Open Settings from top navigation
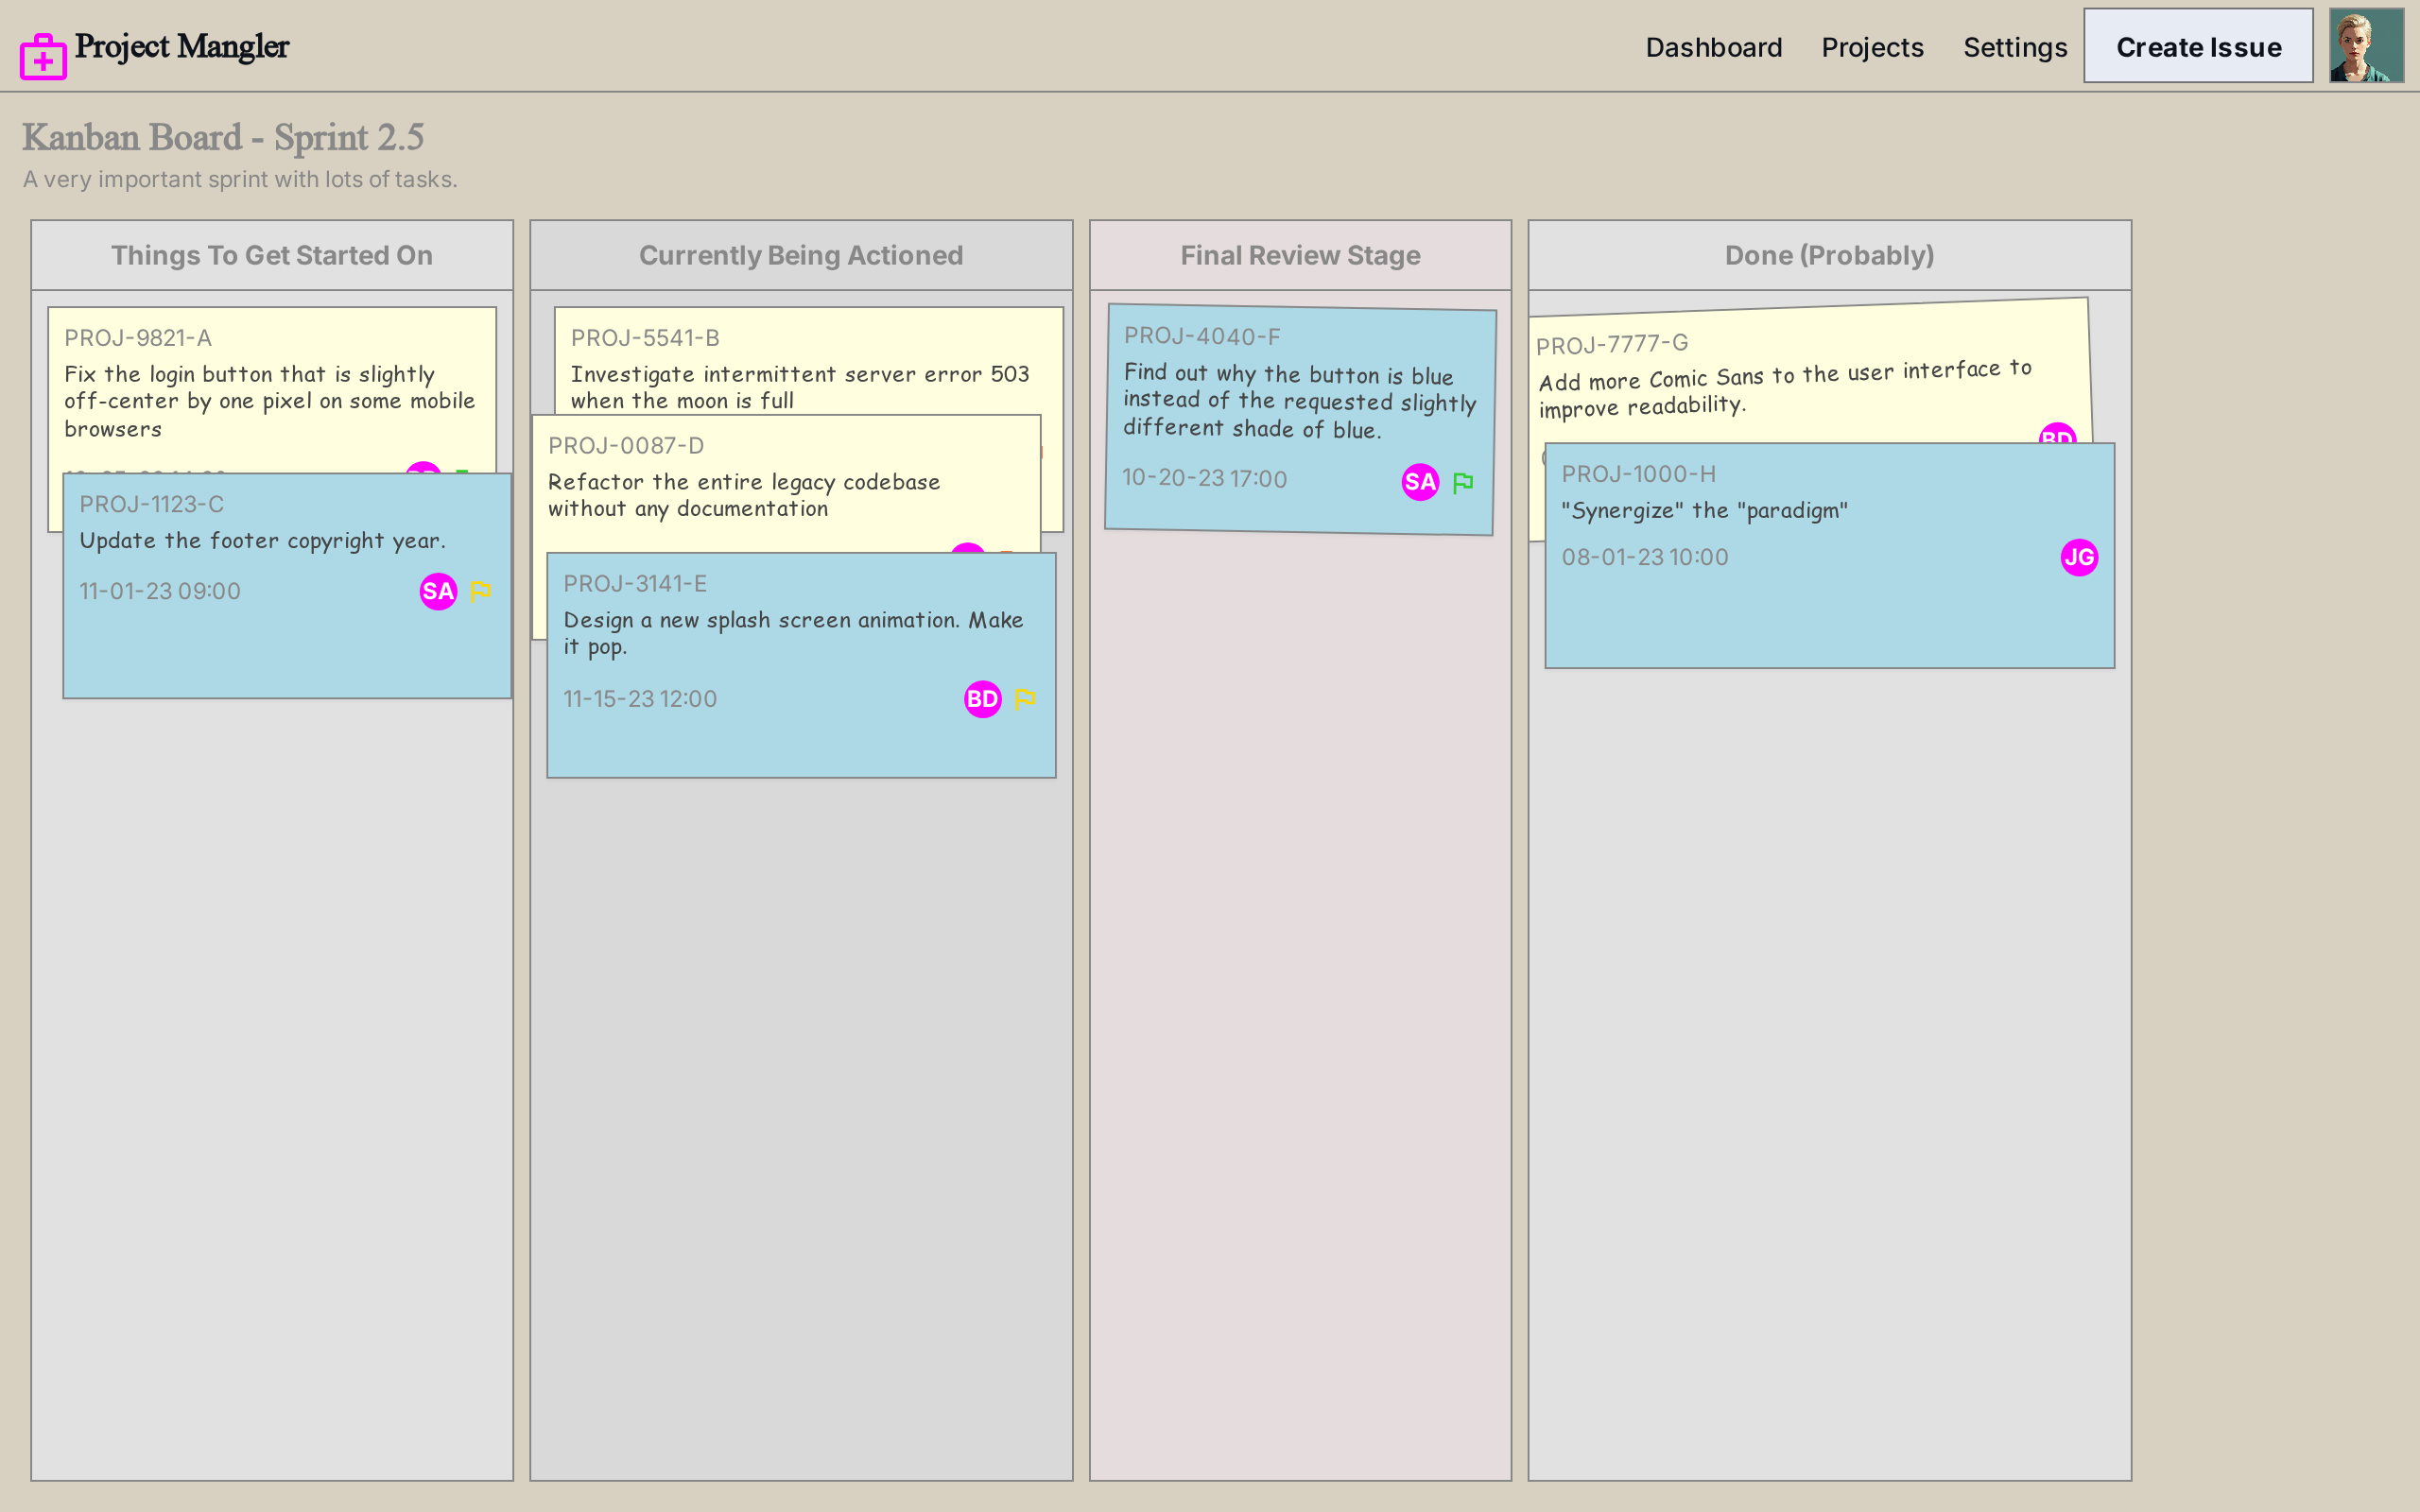Viewport: 2420px width, 1512px height. tap(2014, 47)
